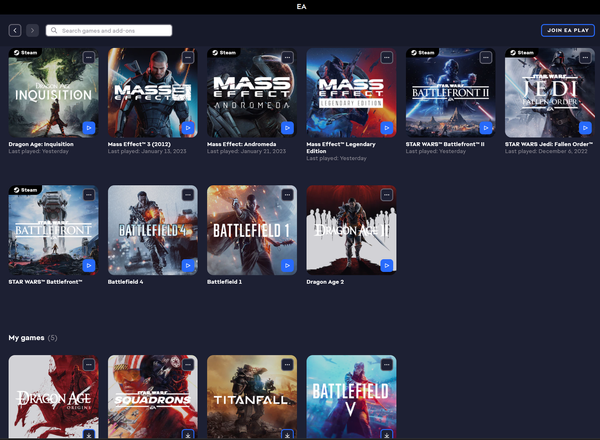The height and width of the screenshot is (440, 600).
Task: Click the 'Dragon Age 2' title text
Action: 325,282
